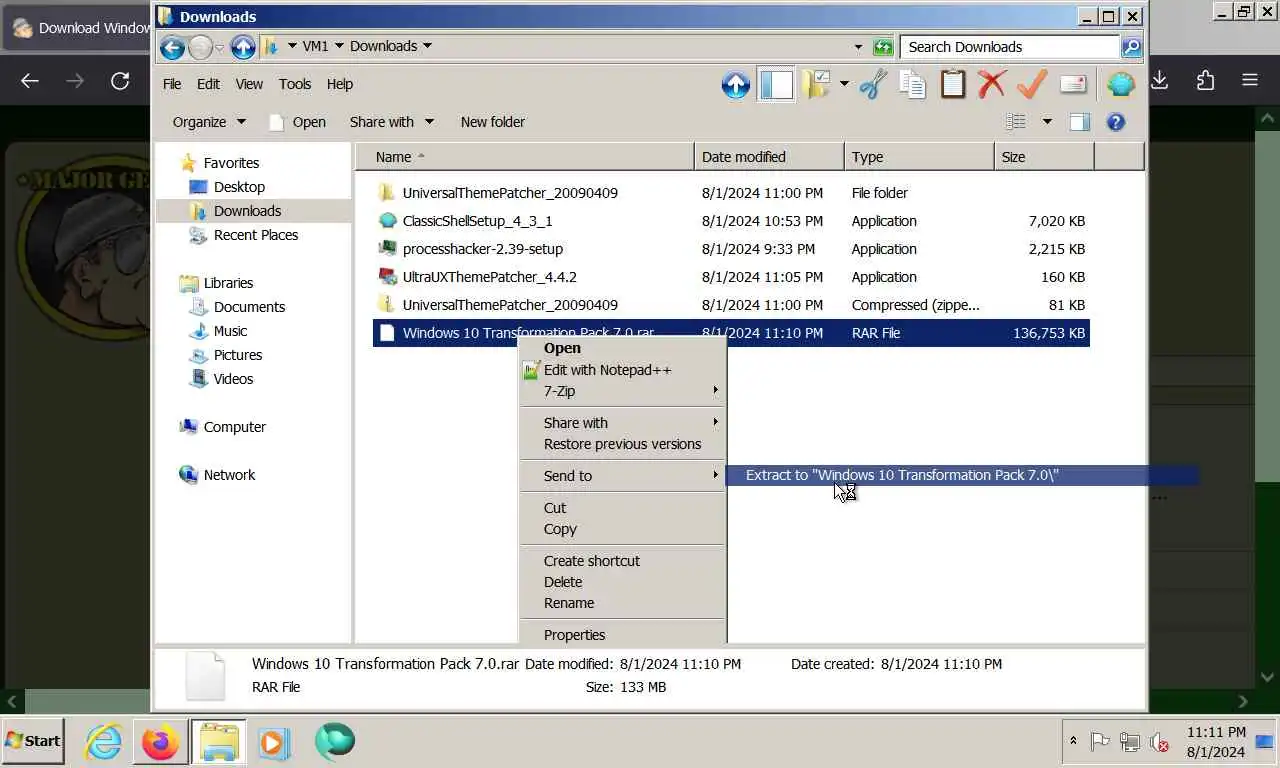Click the blue Up arrow in the Classic Shell toolbar

pyautogui.click(x=736, y=85)
